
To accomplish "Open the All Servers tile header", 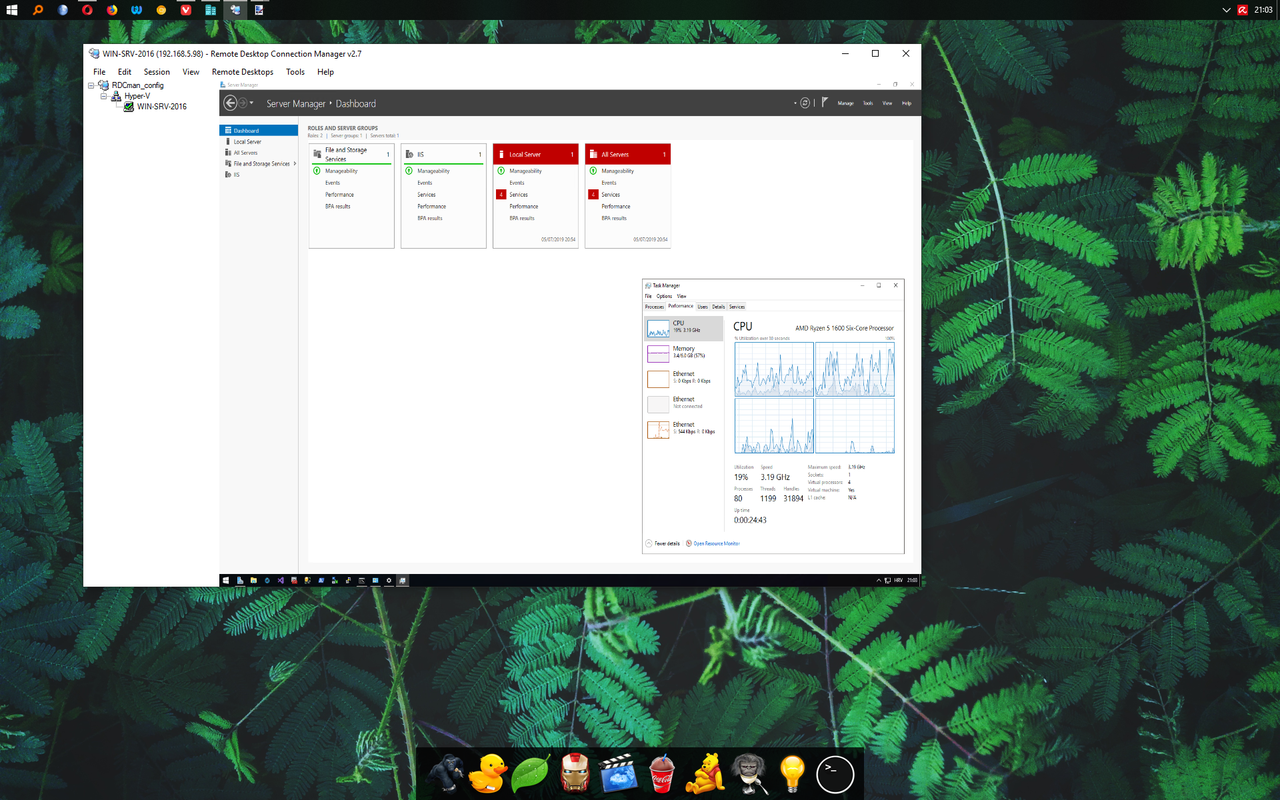I will click(628, 154).
